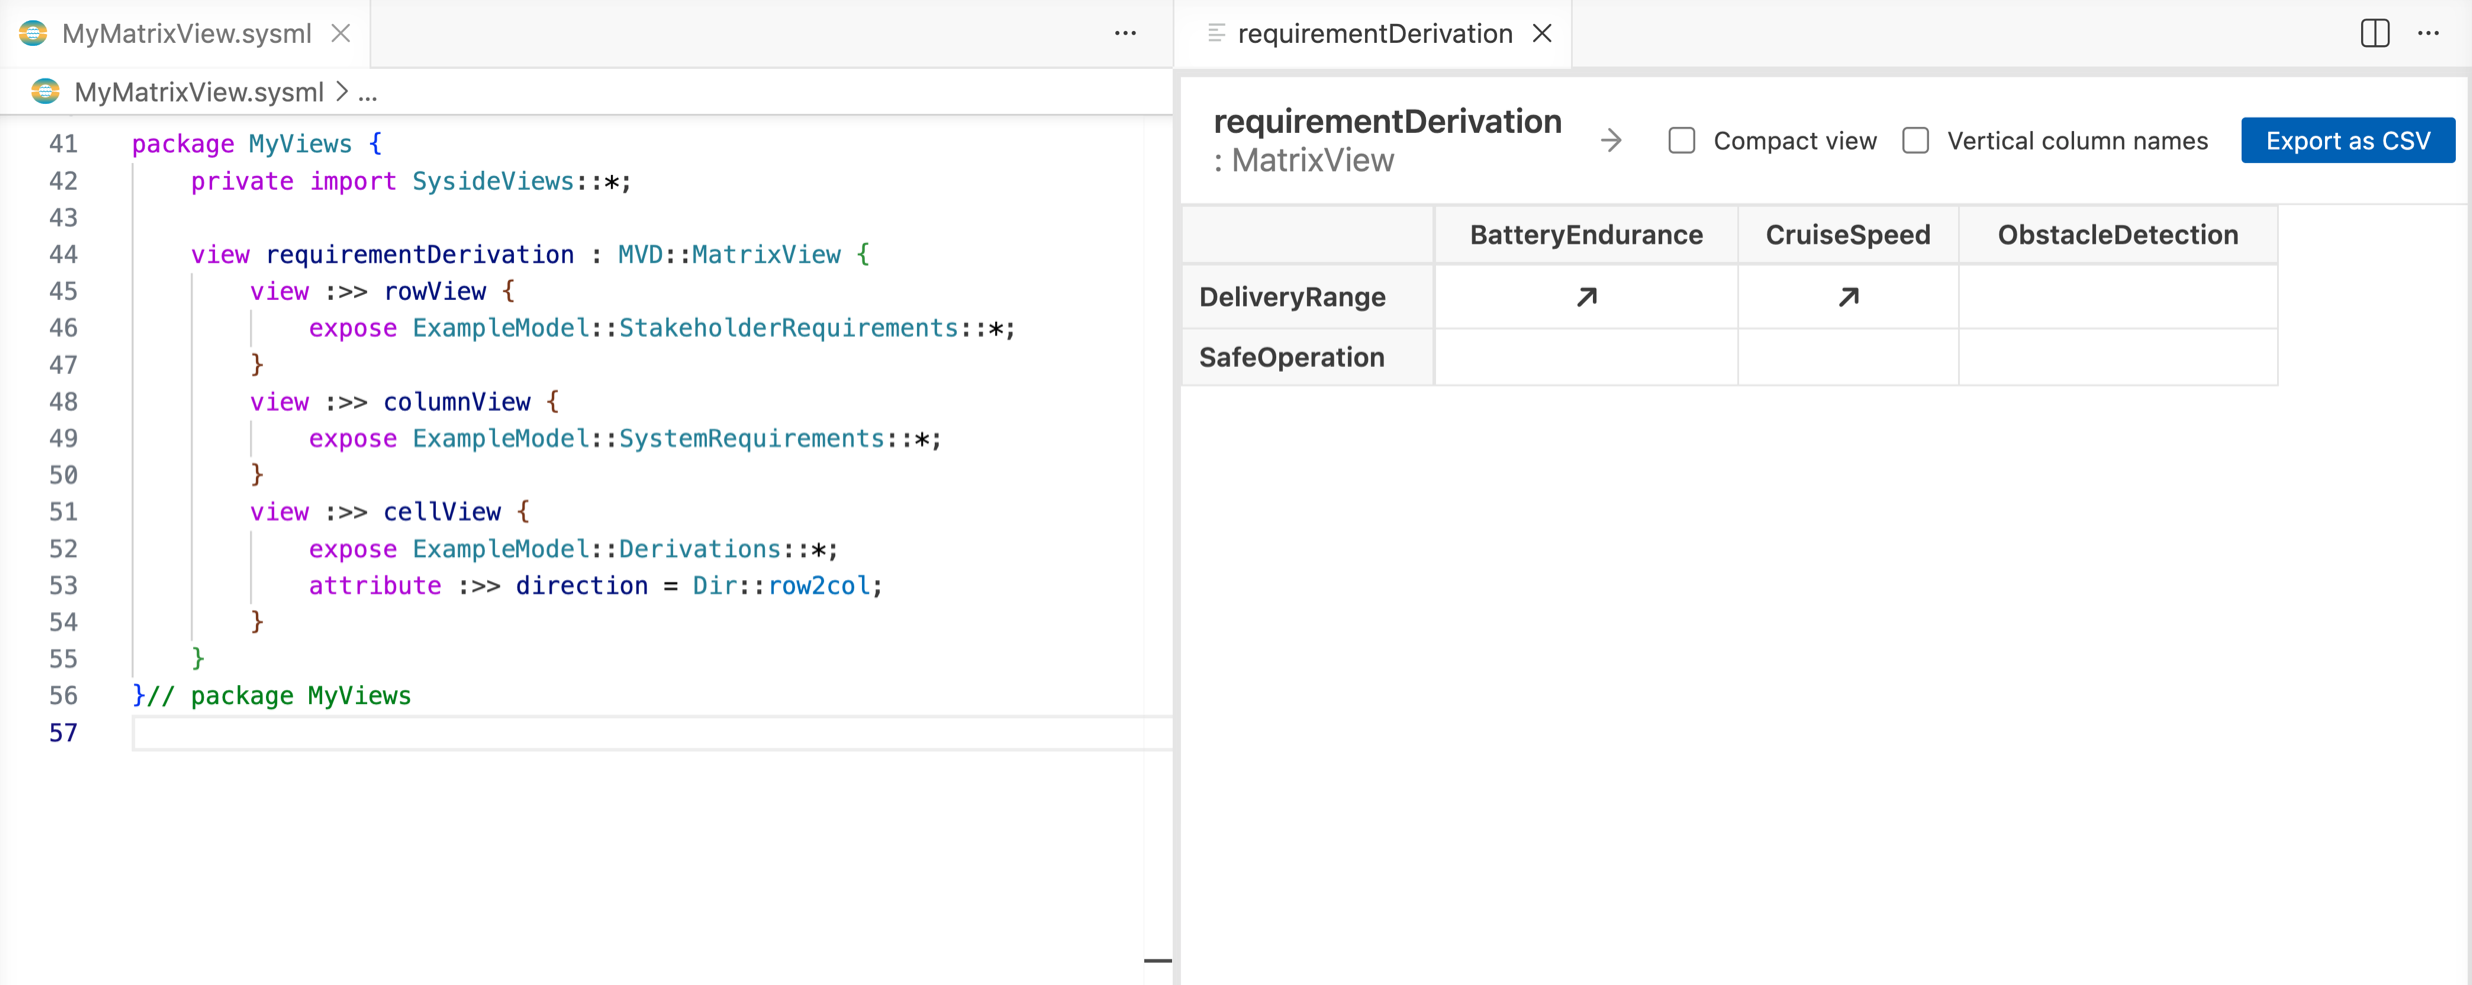Place cursor on empty line 57

(x=652, y=733)
